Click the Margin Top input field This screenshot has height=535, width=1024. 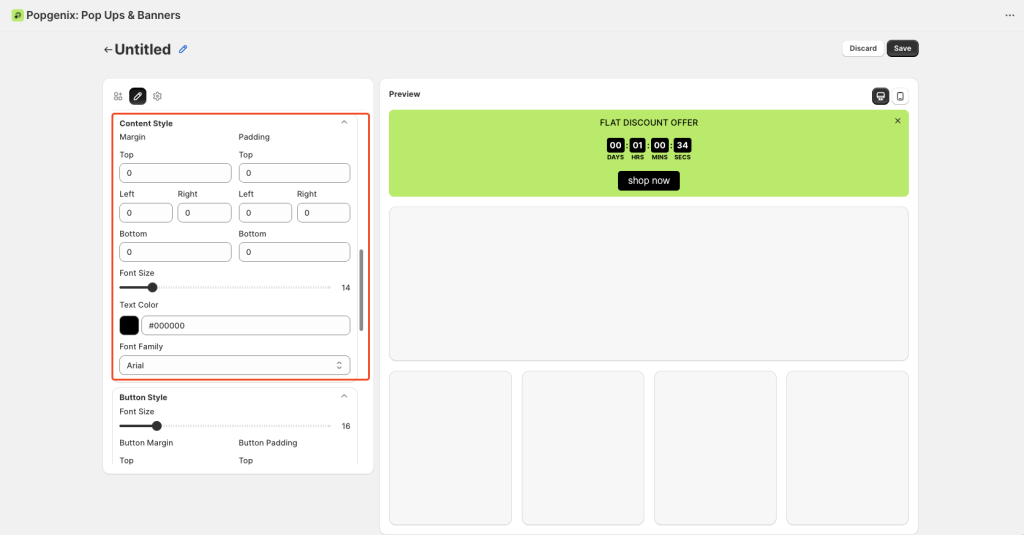[x=175, y=173]
